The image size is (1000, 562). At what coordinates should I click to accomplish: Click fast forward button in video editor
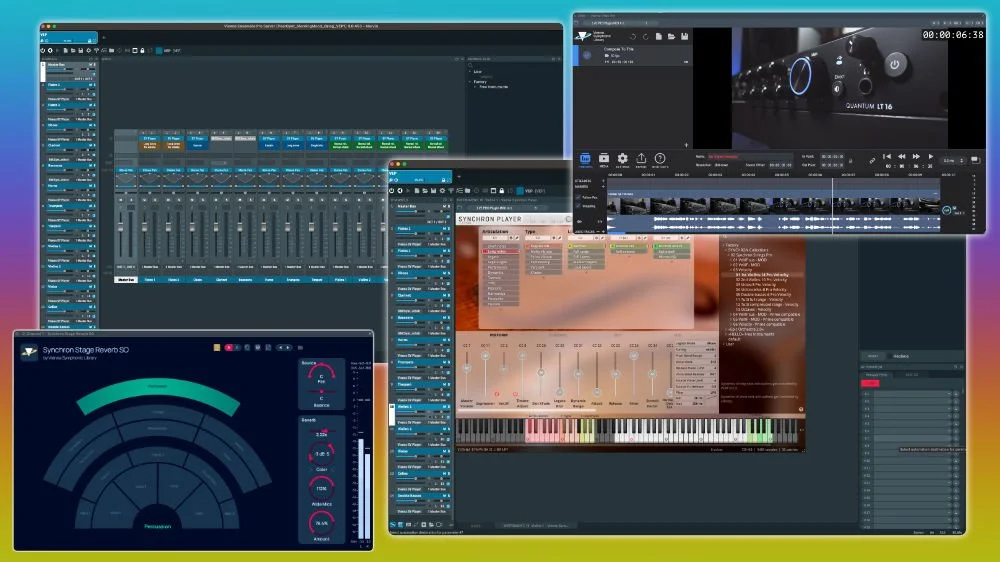coord(916,156)
